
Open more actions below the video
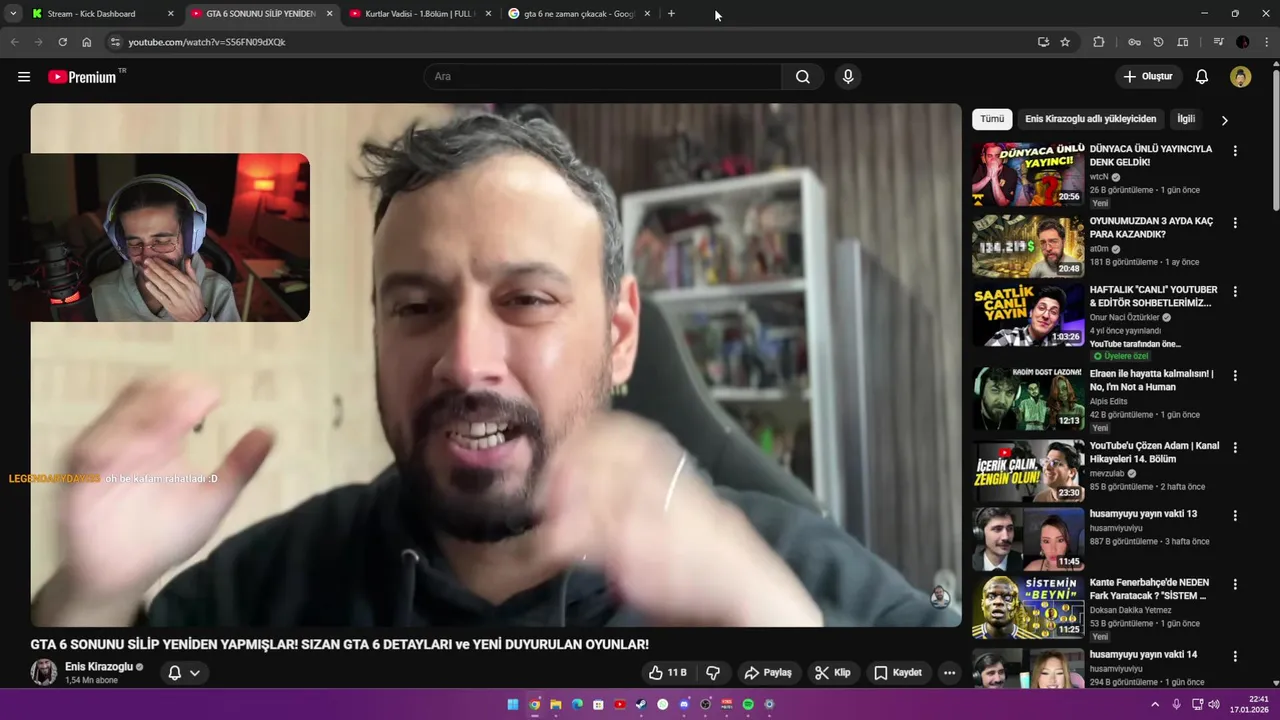[949, 673]
